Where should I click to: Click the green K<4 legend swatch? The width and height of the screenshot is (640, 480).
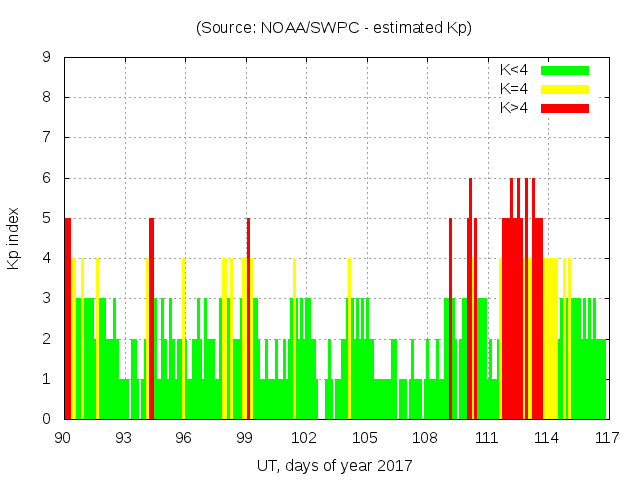tap(564, 70)
